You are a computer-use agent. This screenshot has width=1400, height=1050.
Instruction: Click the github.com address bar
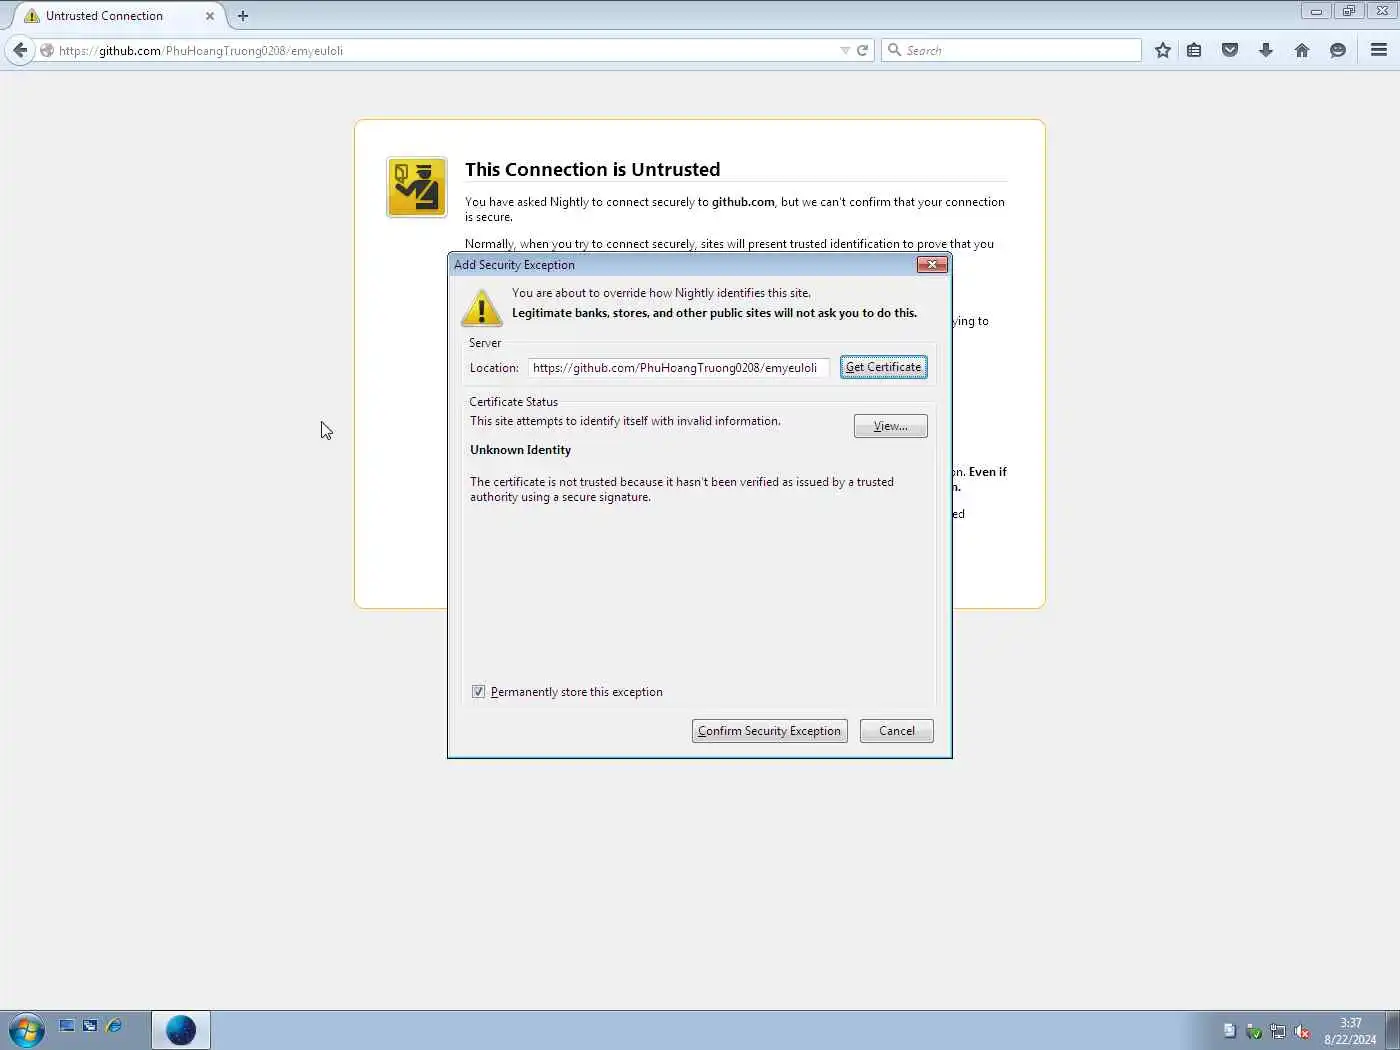point(445,50)
